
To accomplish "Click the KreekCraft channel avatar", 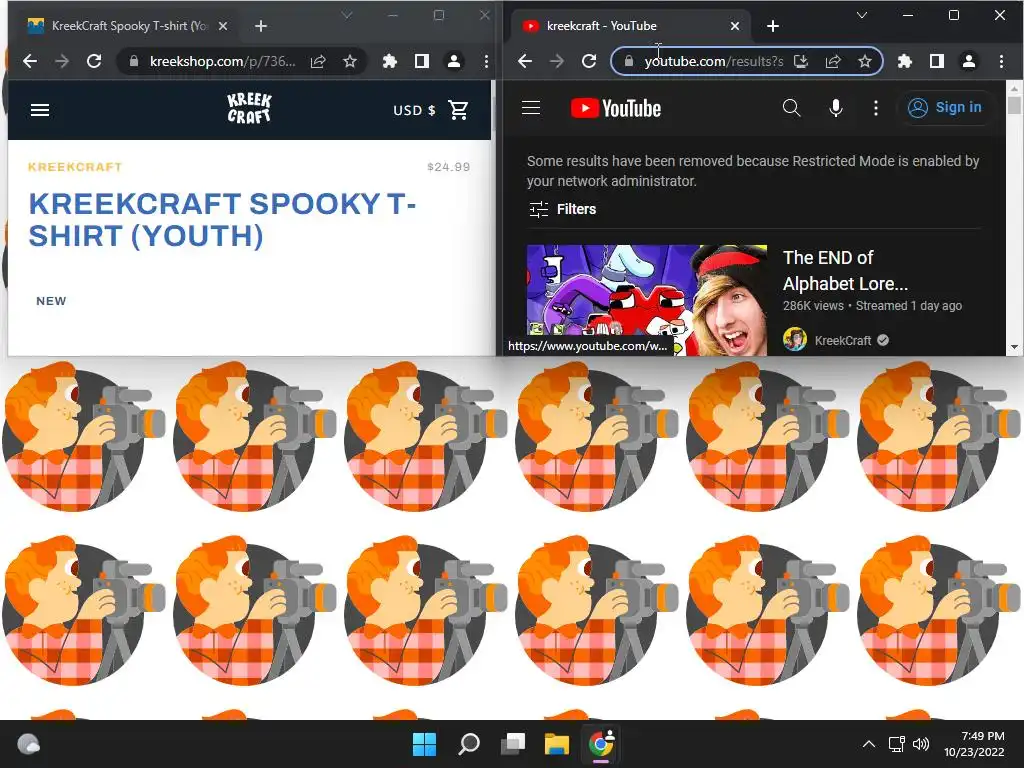I will tap(795, 340).
